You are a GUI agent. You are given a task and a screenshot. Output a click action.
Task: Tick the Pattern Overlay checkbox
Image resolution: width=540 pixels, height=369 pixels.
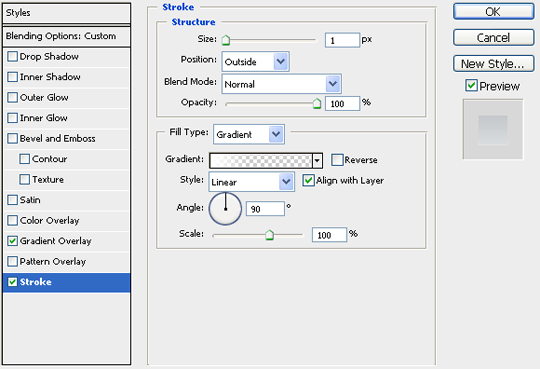point(12,262)
